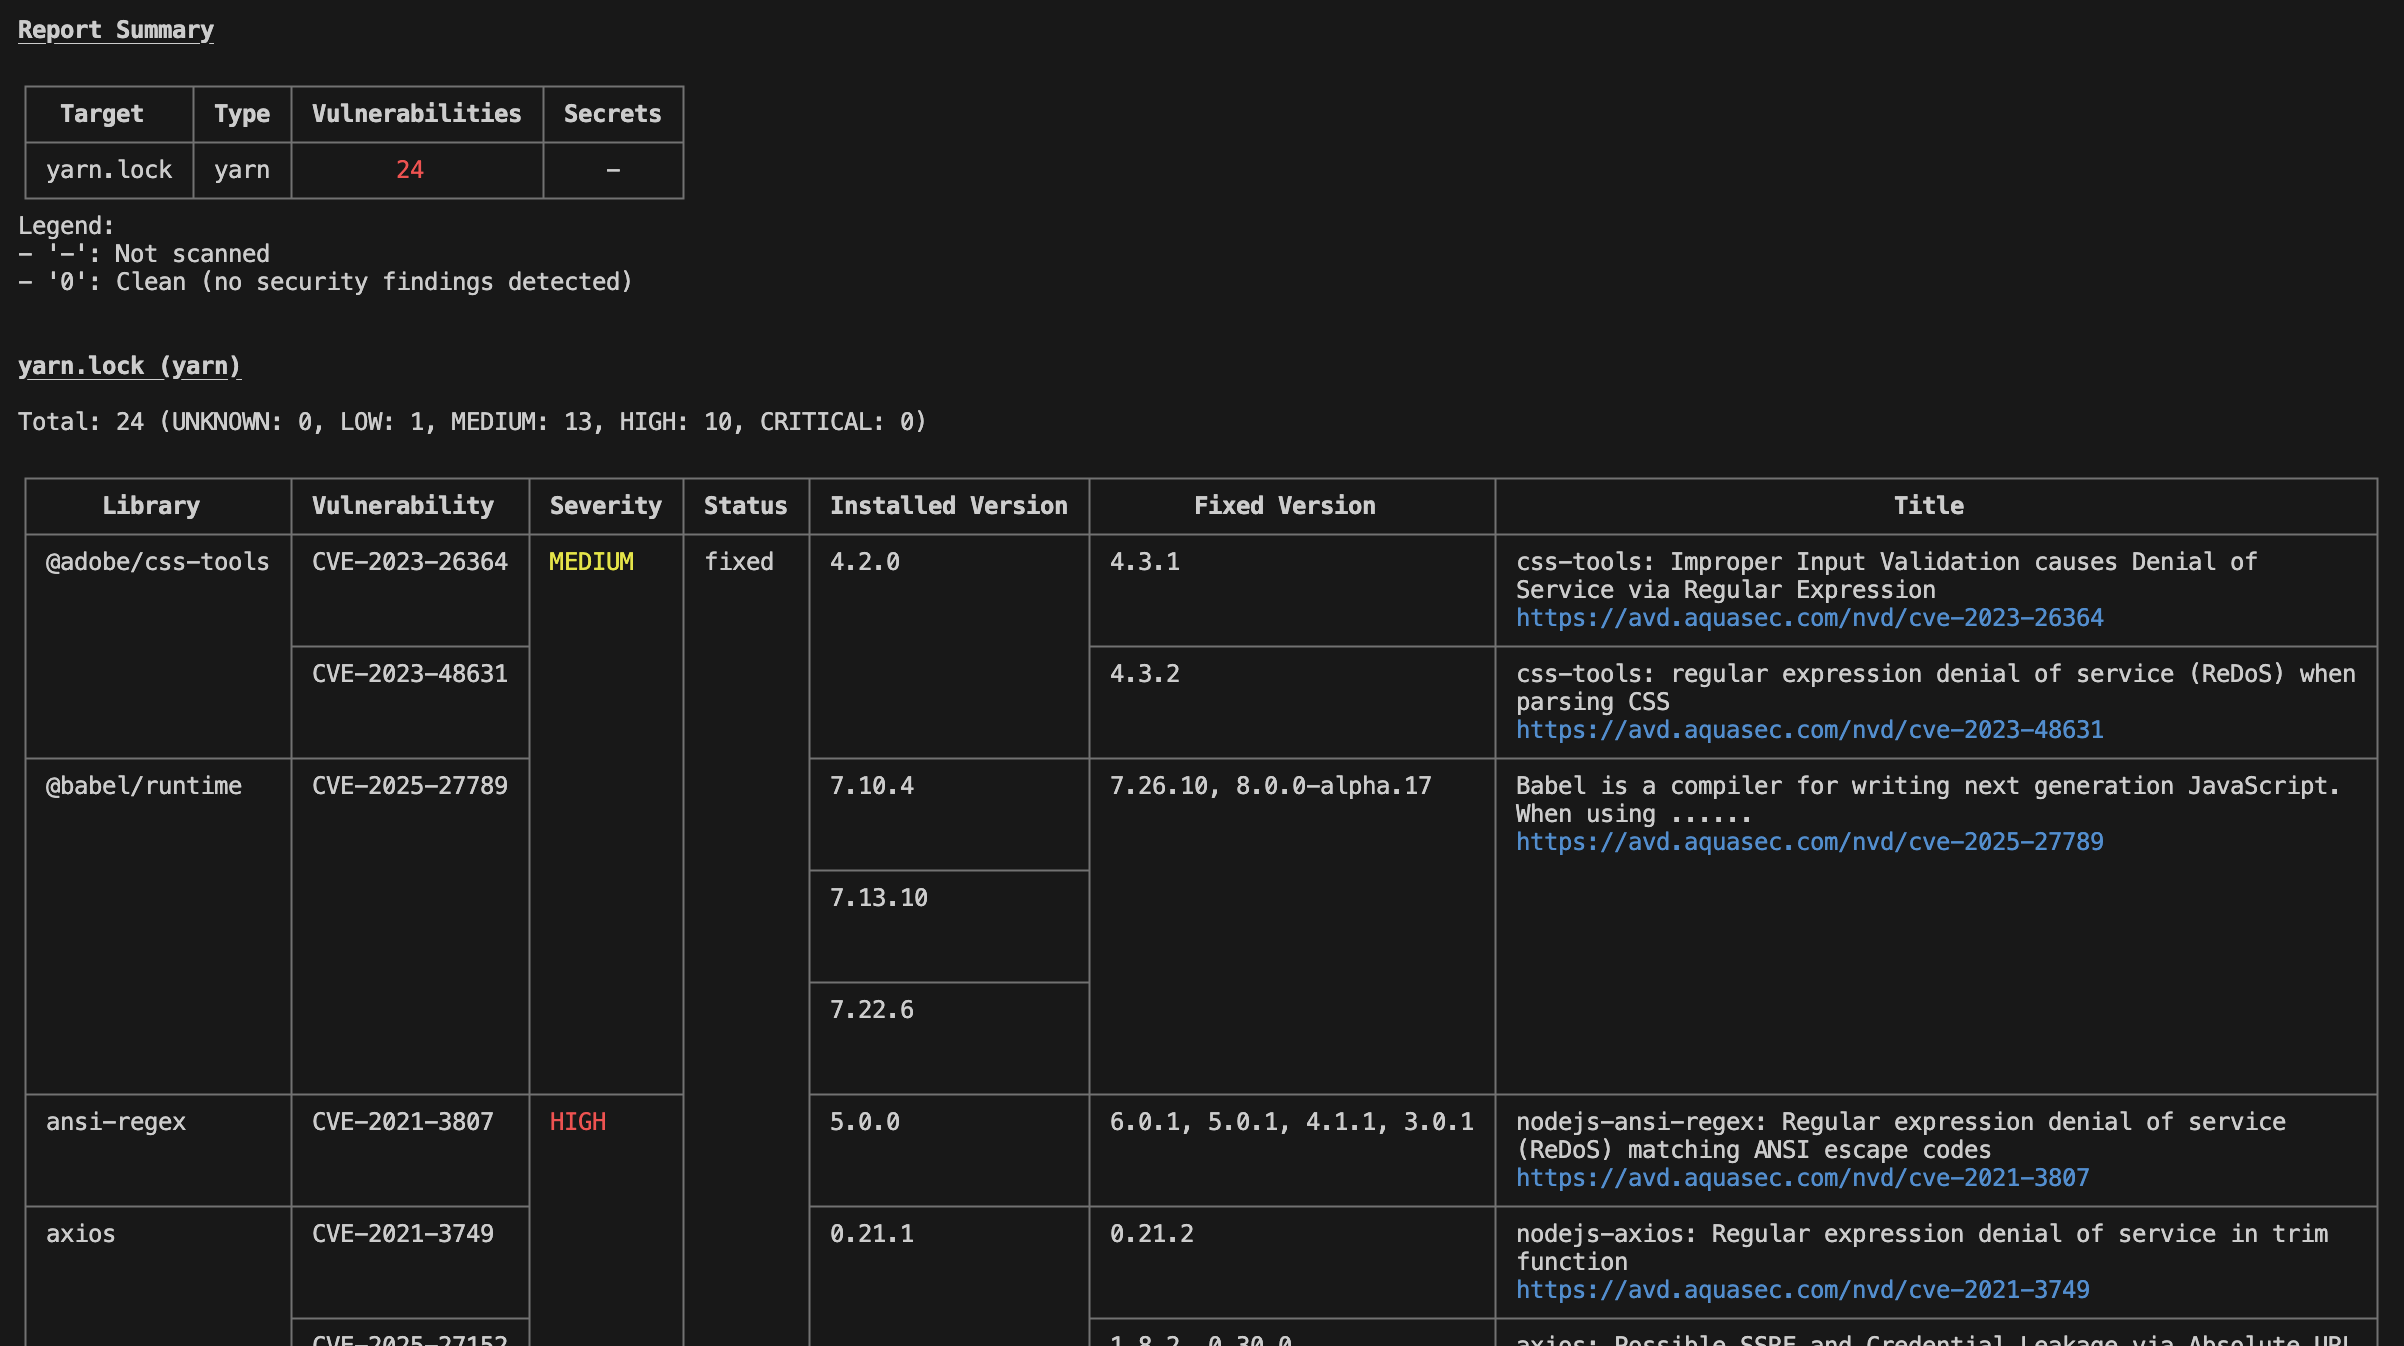Select the @adobe/css-tools library cell
This screenshot has width=2404, height=1346.
[158, 562]
